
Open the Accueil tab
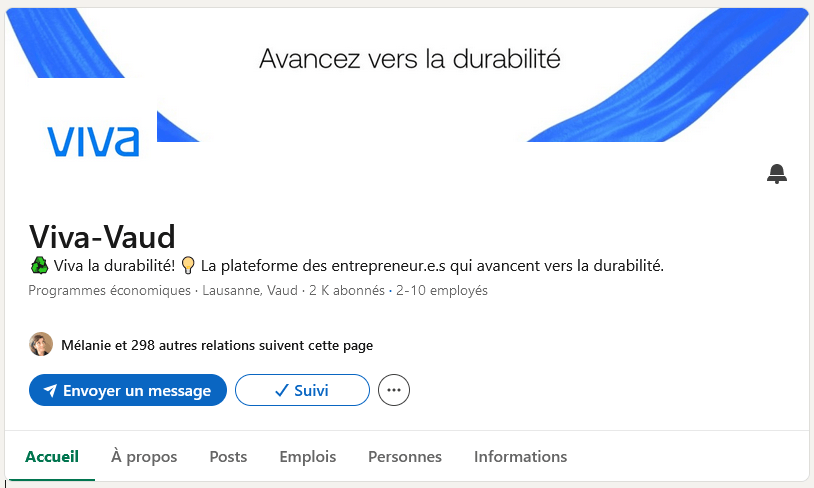(x=51, y=457)
